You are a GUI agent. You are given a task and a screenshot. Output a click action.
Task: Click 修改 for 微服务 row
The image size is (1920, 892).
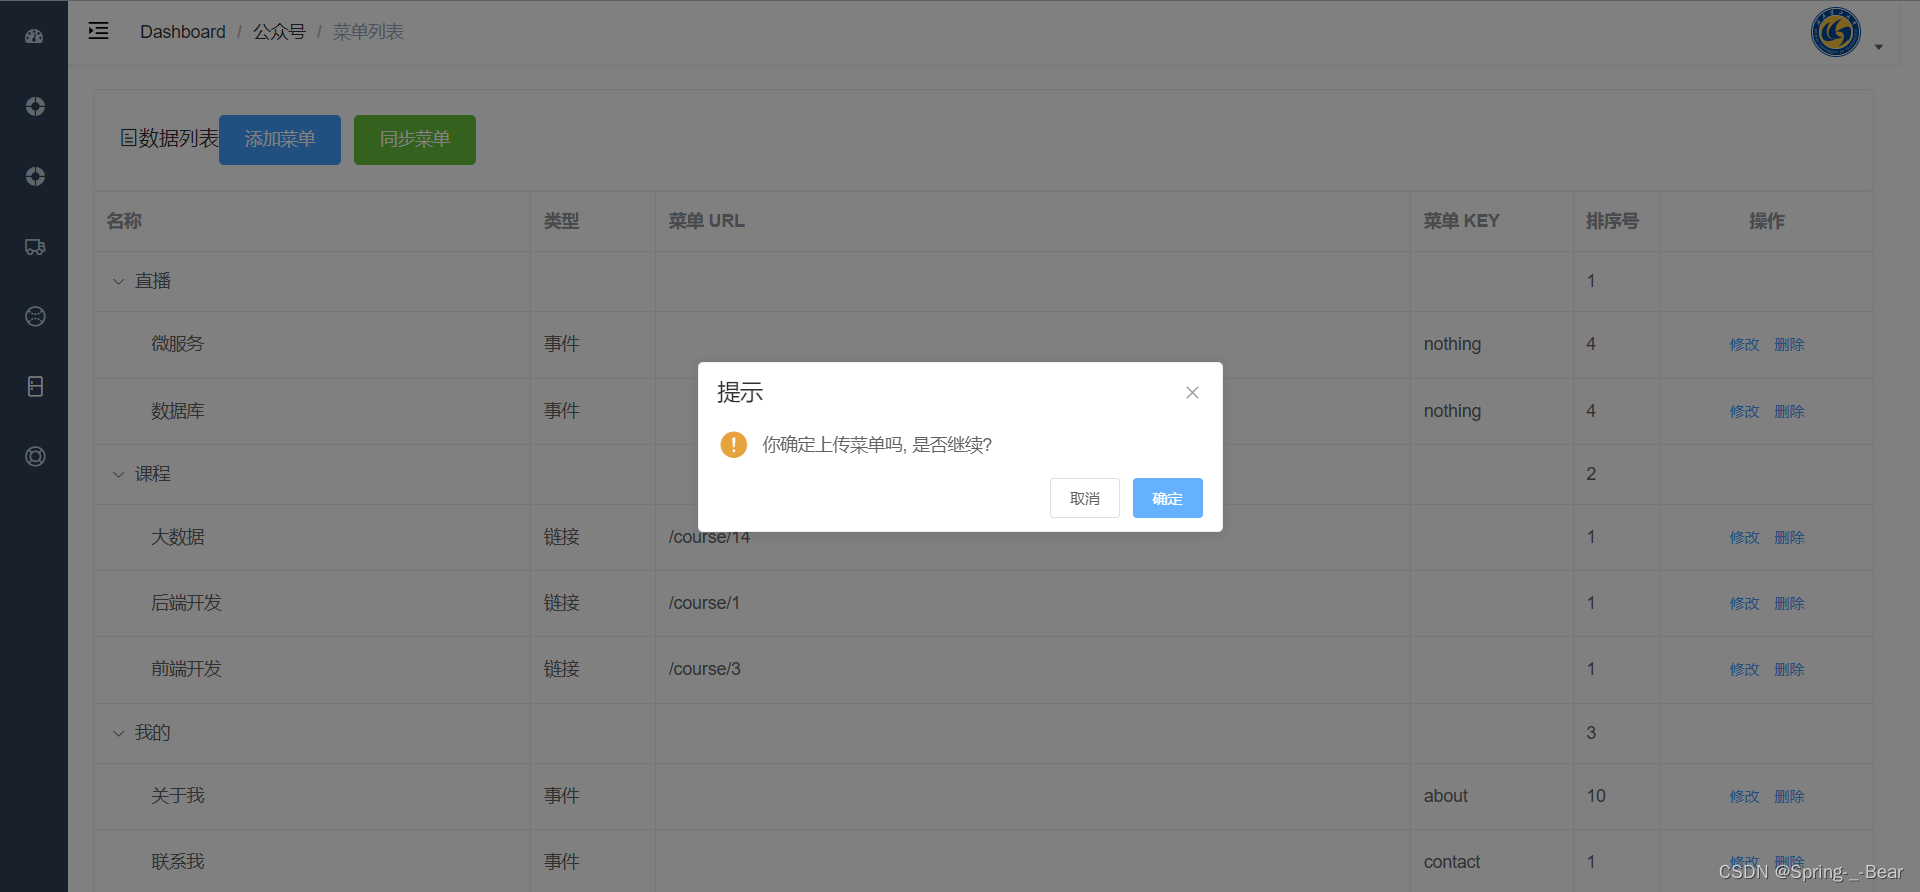pyautogui.click(x=1744, y=344)
